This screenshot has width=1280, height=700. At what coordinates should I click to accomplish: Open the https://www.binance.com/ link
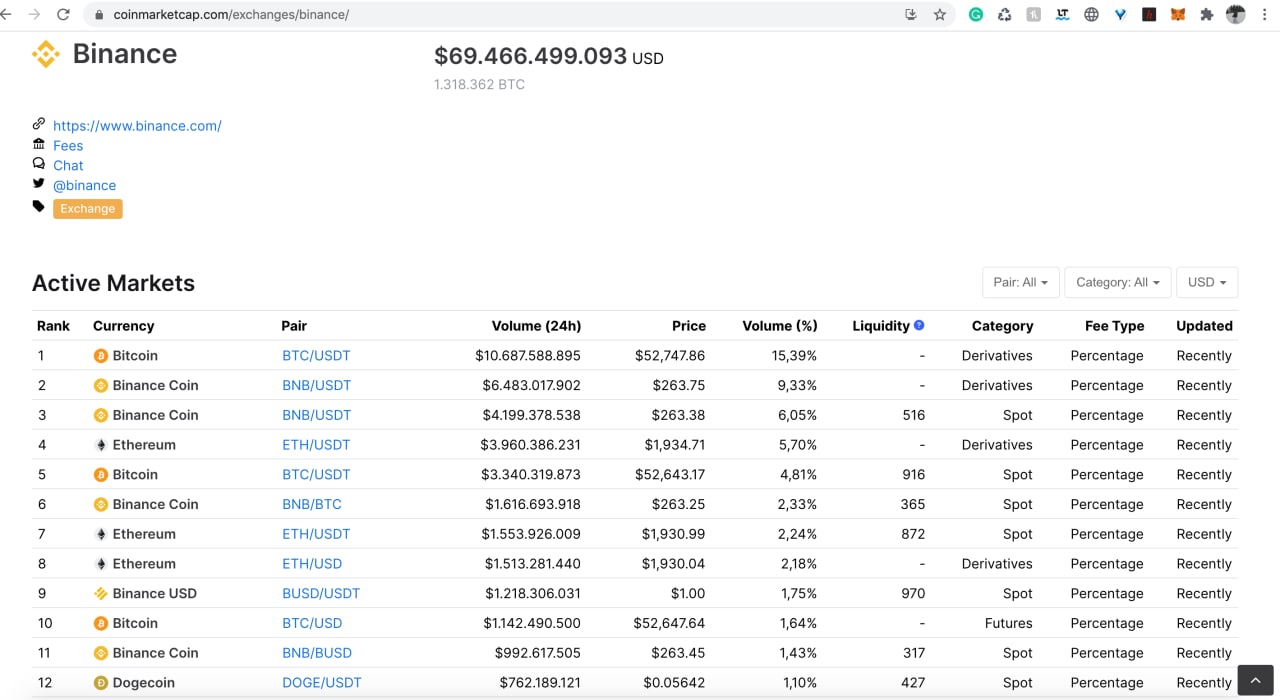137,126
